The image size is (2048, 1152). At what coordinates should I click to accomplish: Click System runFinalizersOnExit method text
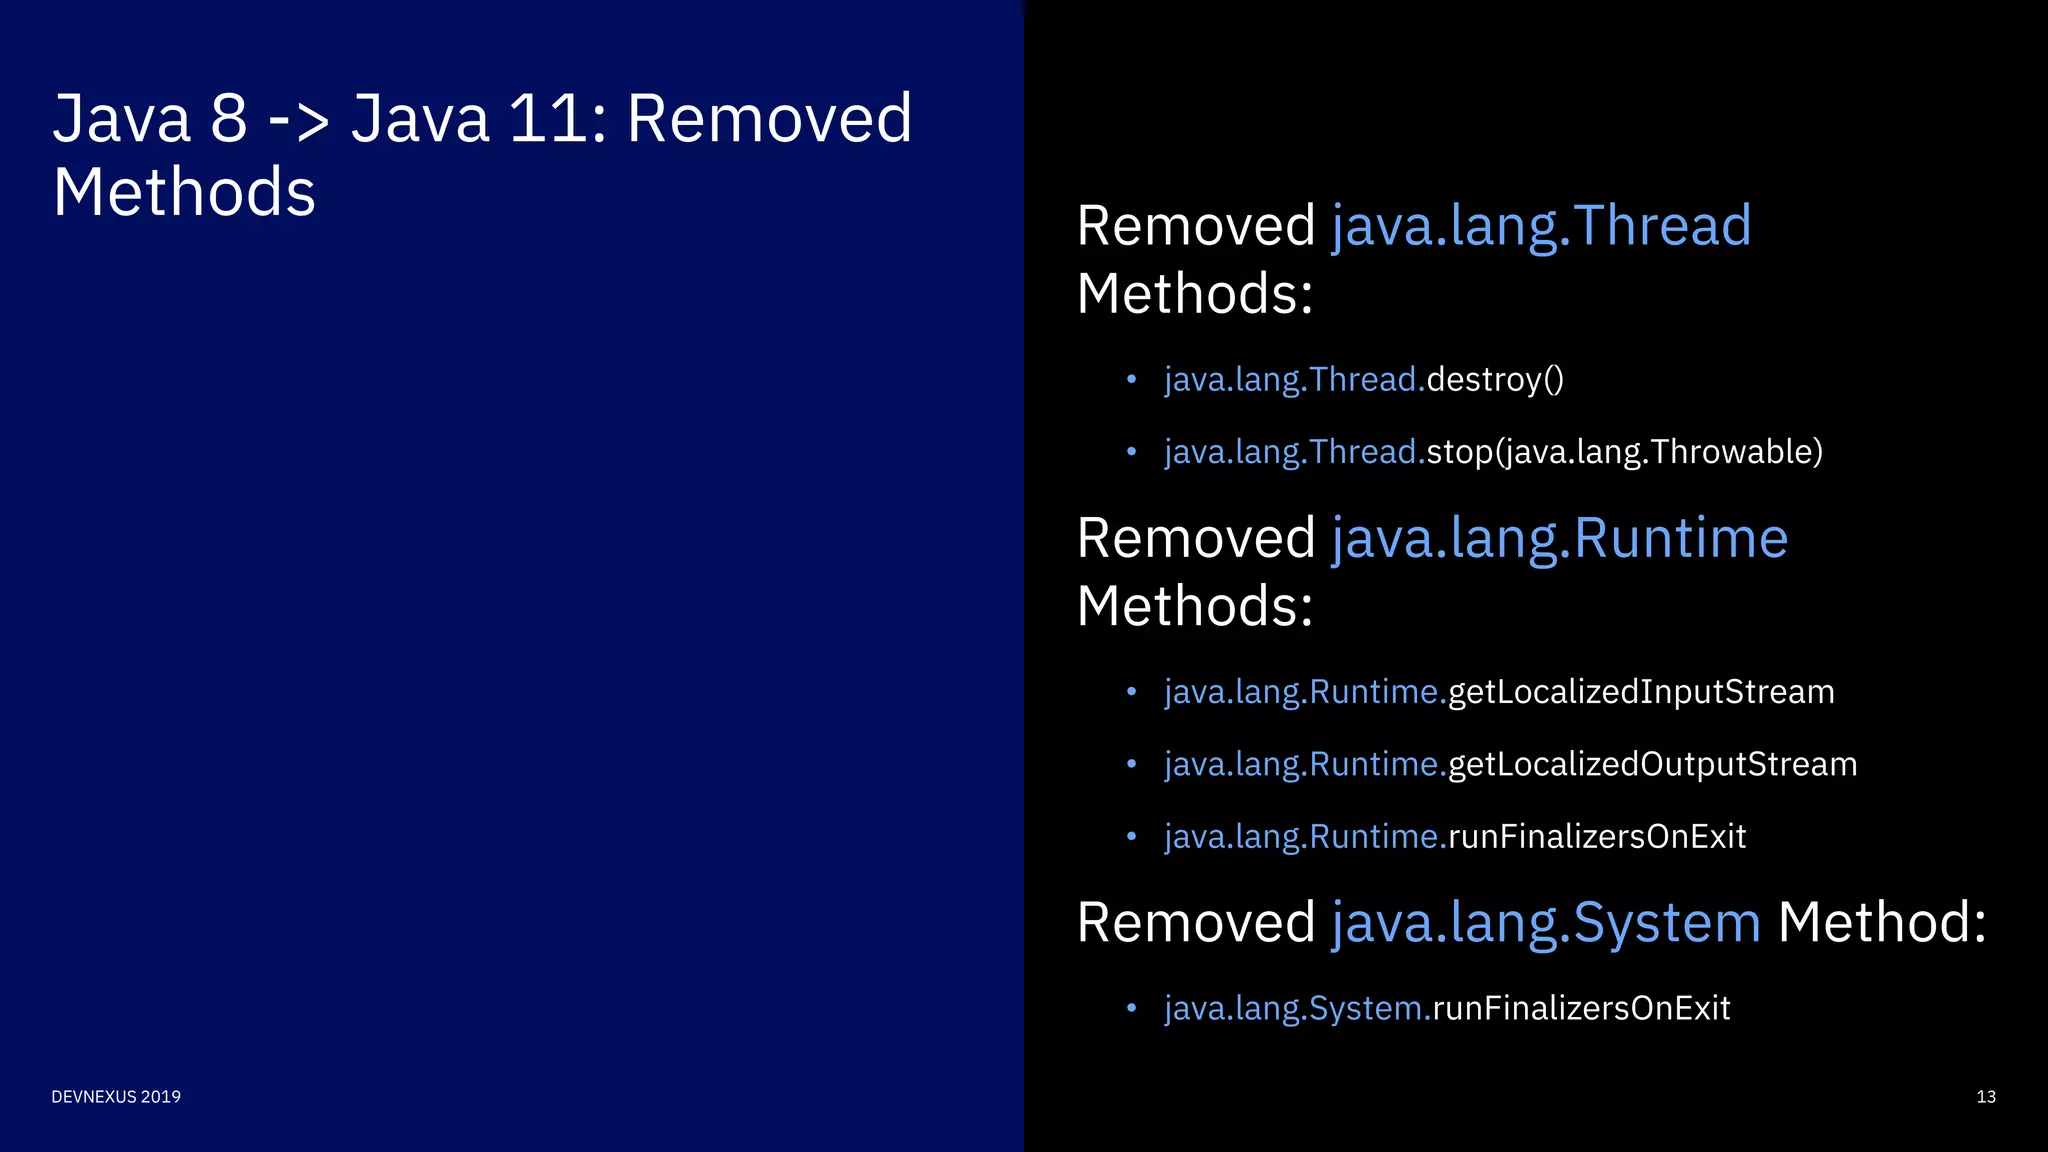coord(1581,1008)
